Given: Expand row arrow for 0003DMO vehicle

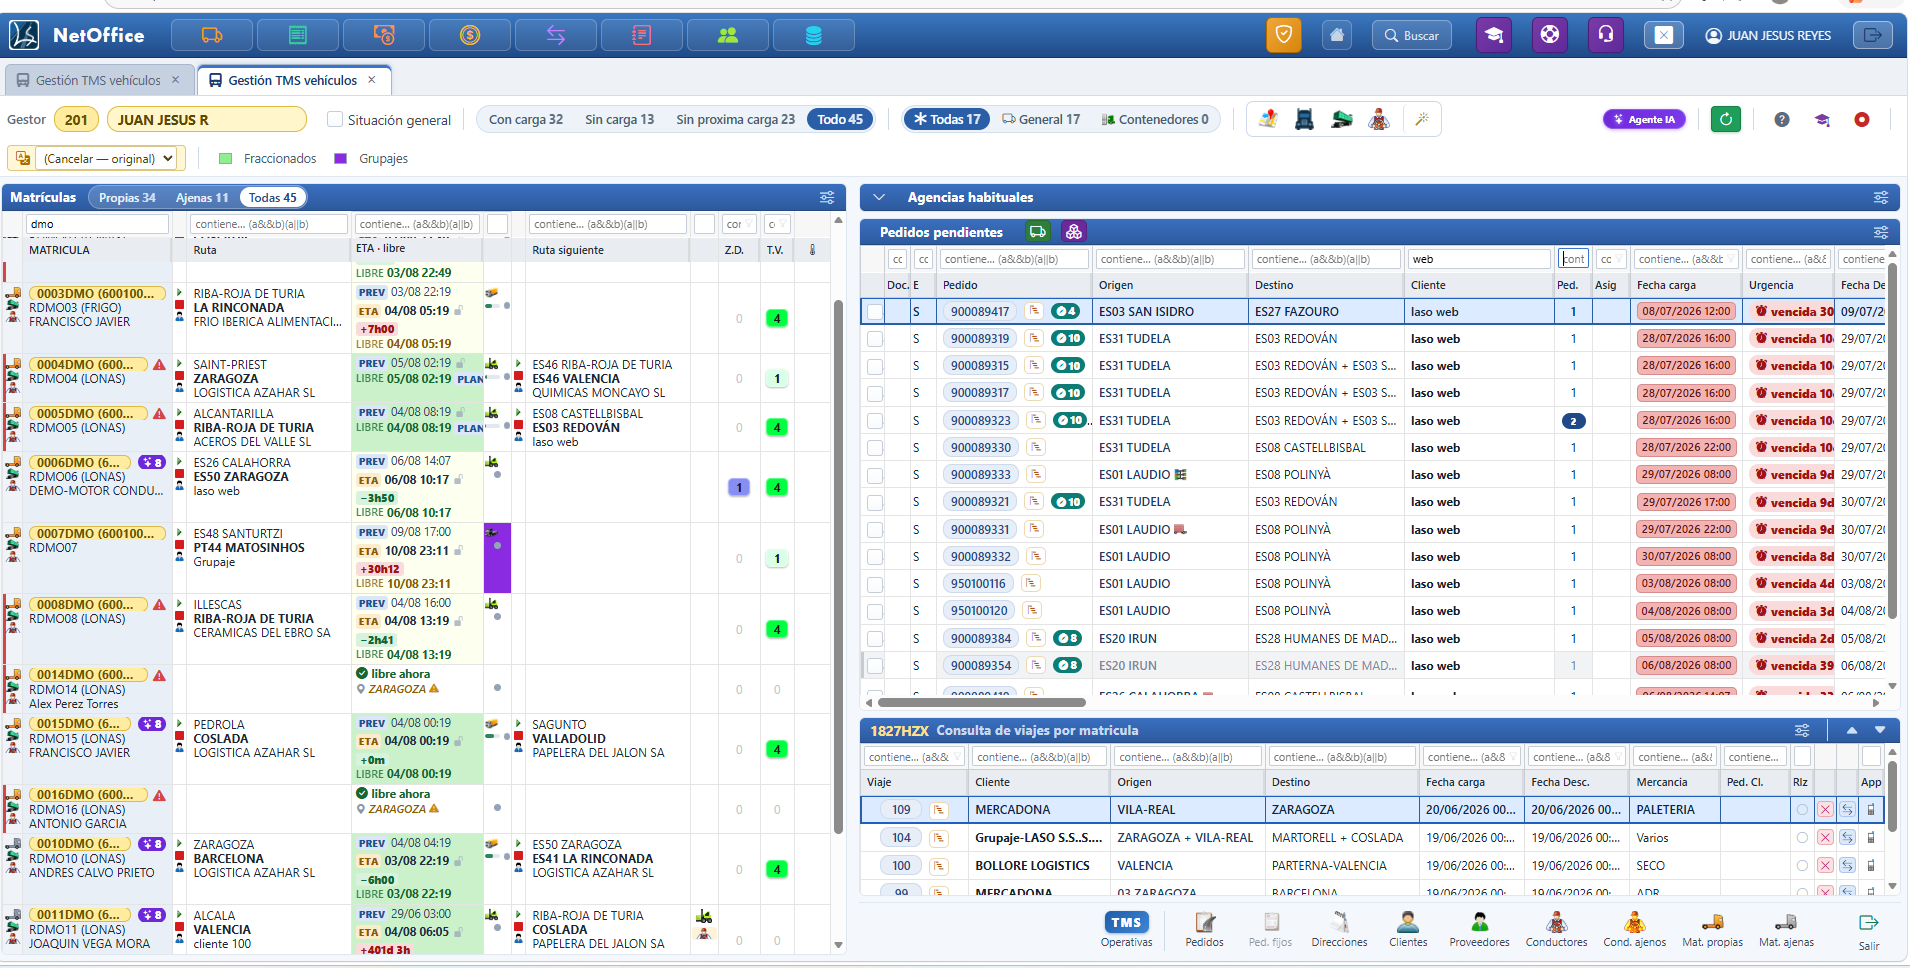Looking at the screenshot, I should point(179,293).
